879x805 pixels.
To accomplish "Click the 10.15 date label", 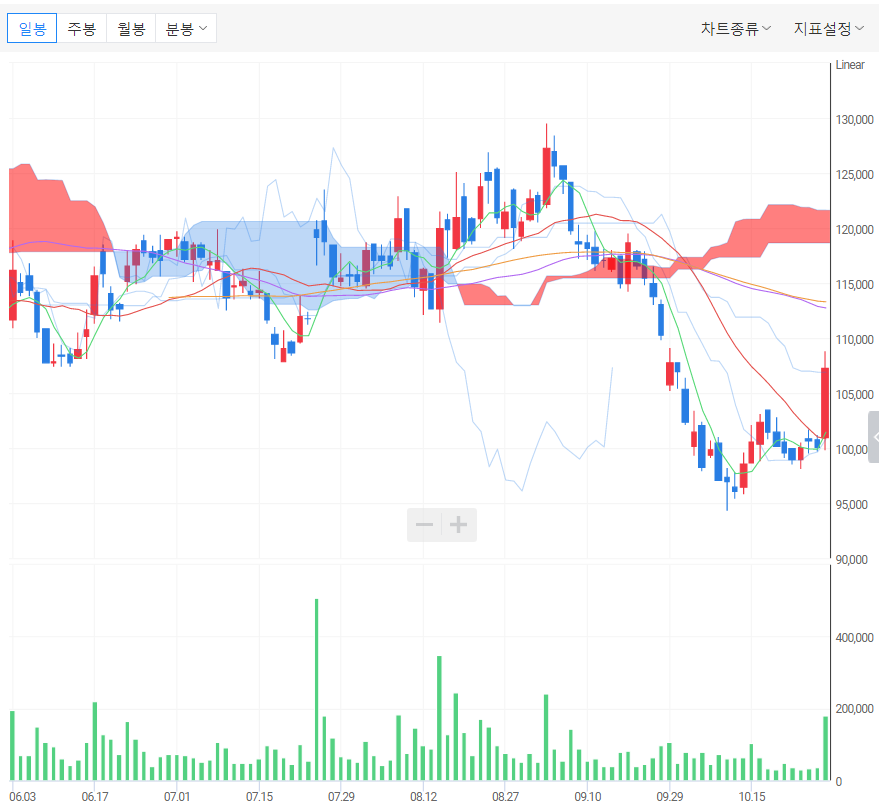I will (x=752, y=796).
